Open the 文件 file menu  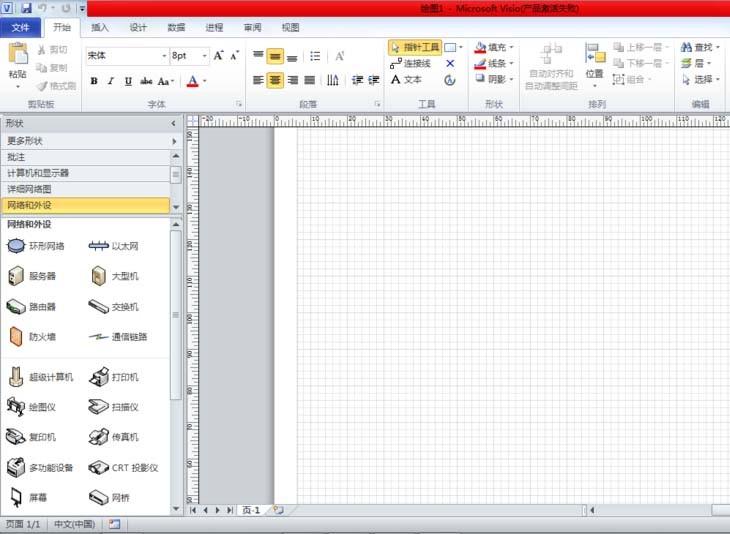click(x=20, y=27)
